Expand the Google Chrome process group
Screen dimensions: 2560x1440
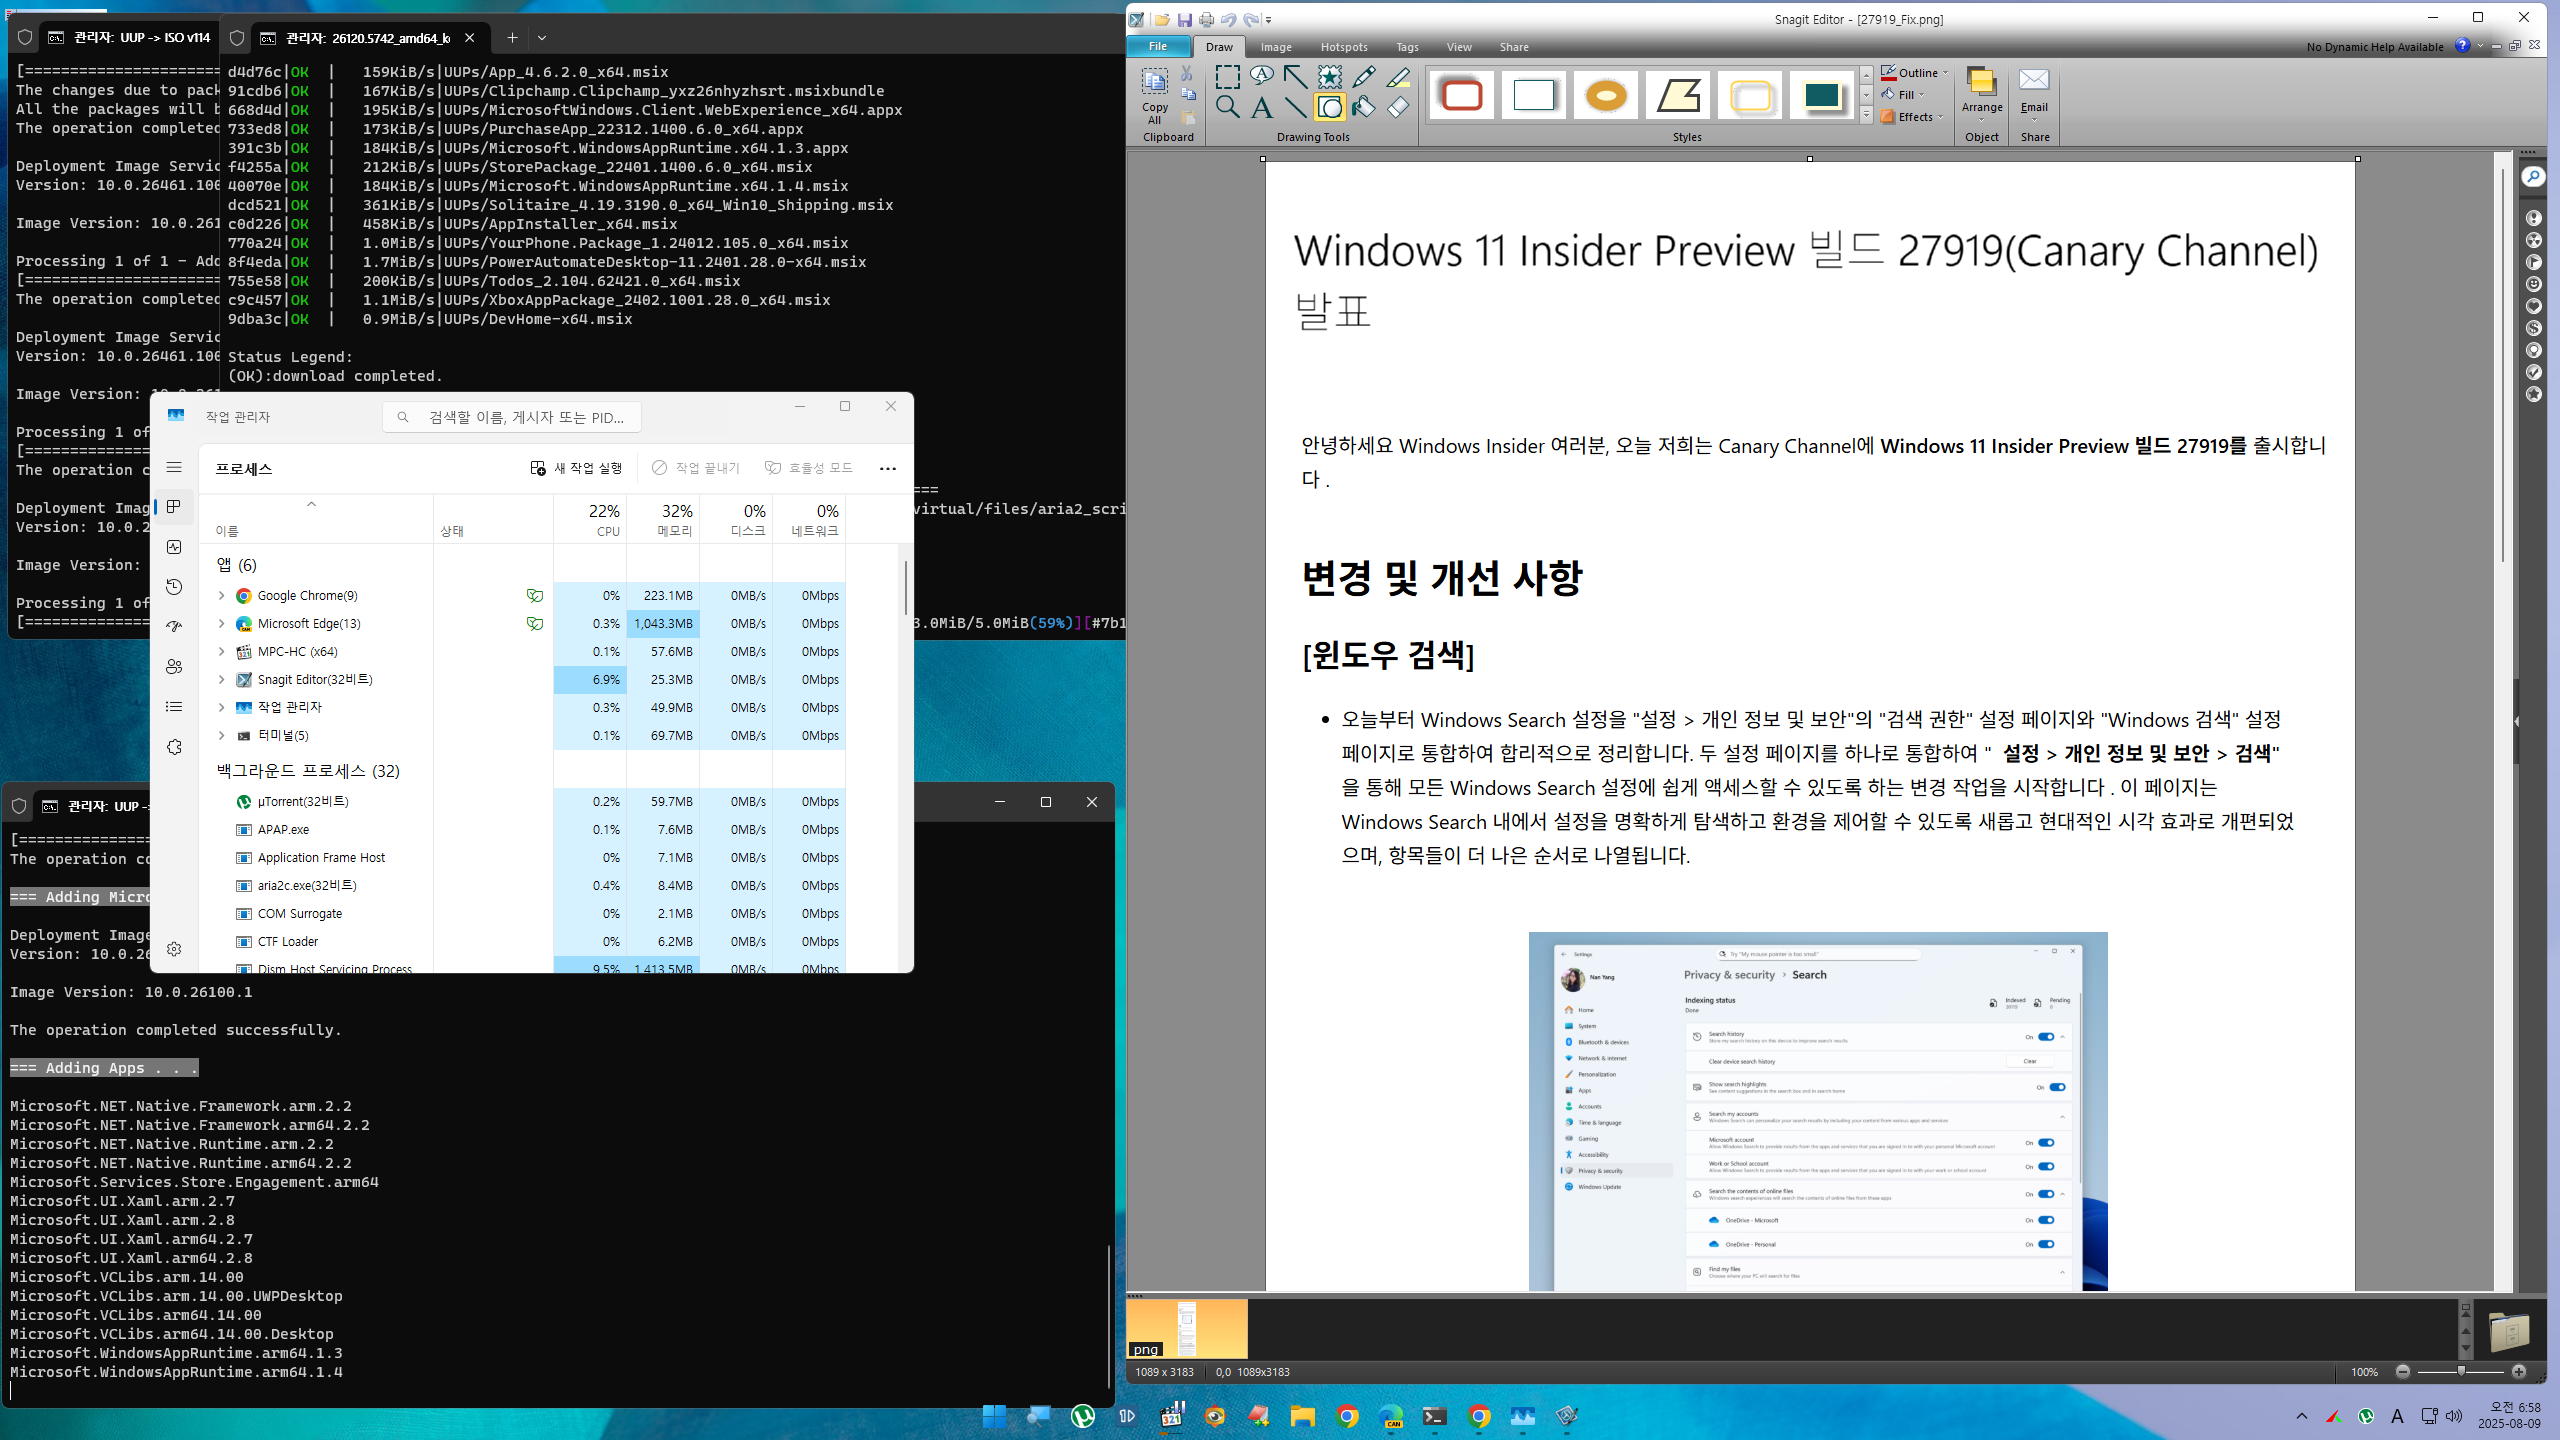[x=221, y=595]
